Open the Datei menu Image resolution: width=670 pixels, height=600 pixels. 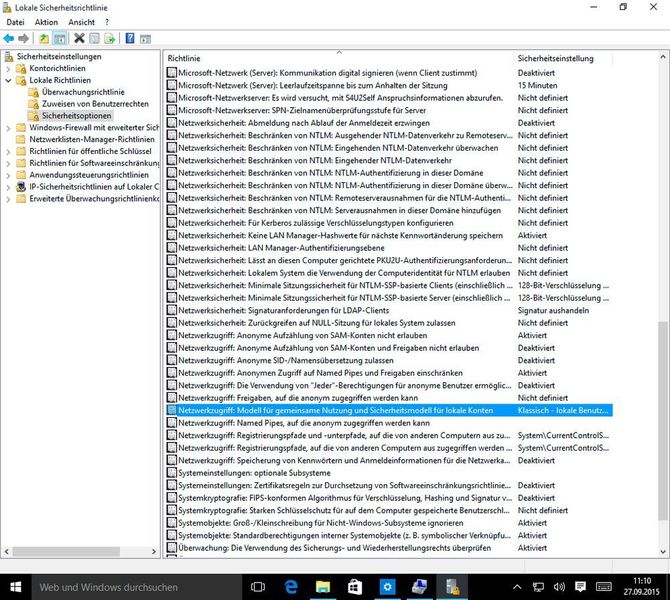pyautogui.click(x=15, y=22)
